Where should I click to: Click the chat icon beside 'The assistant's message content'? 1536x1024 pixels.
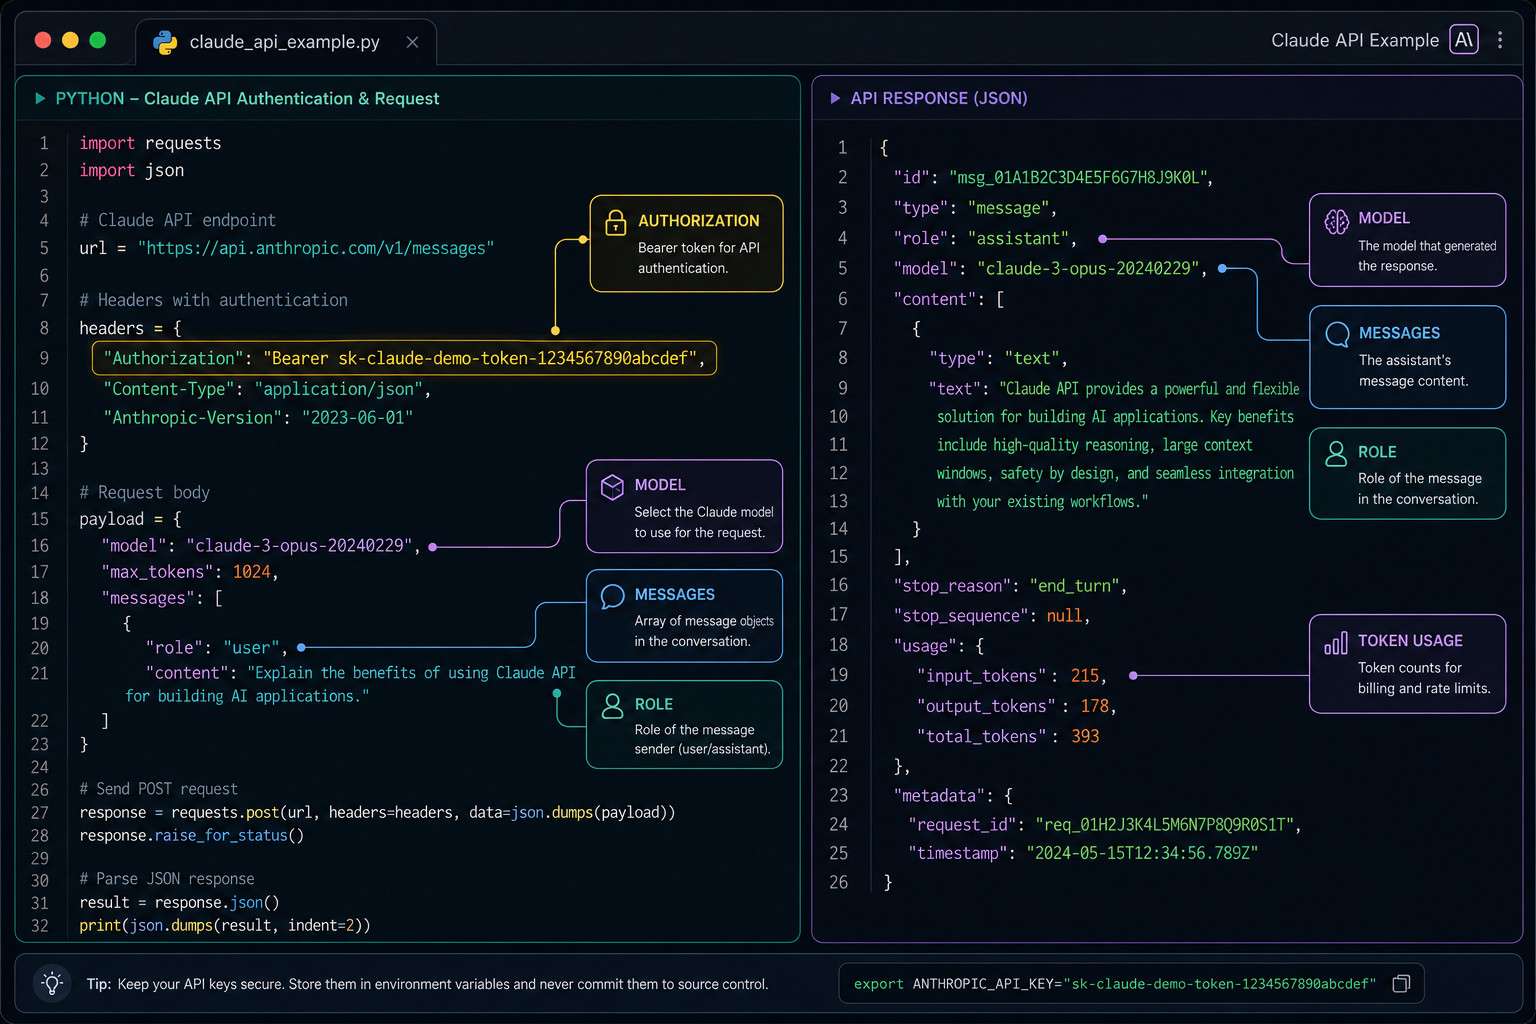(x=1337, y=334)
